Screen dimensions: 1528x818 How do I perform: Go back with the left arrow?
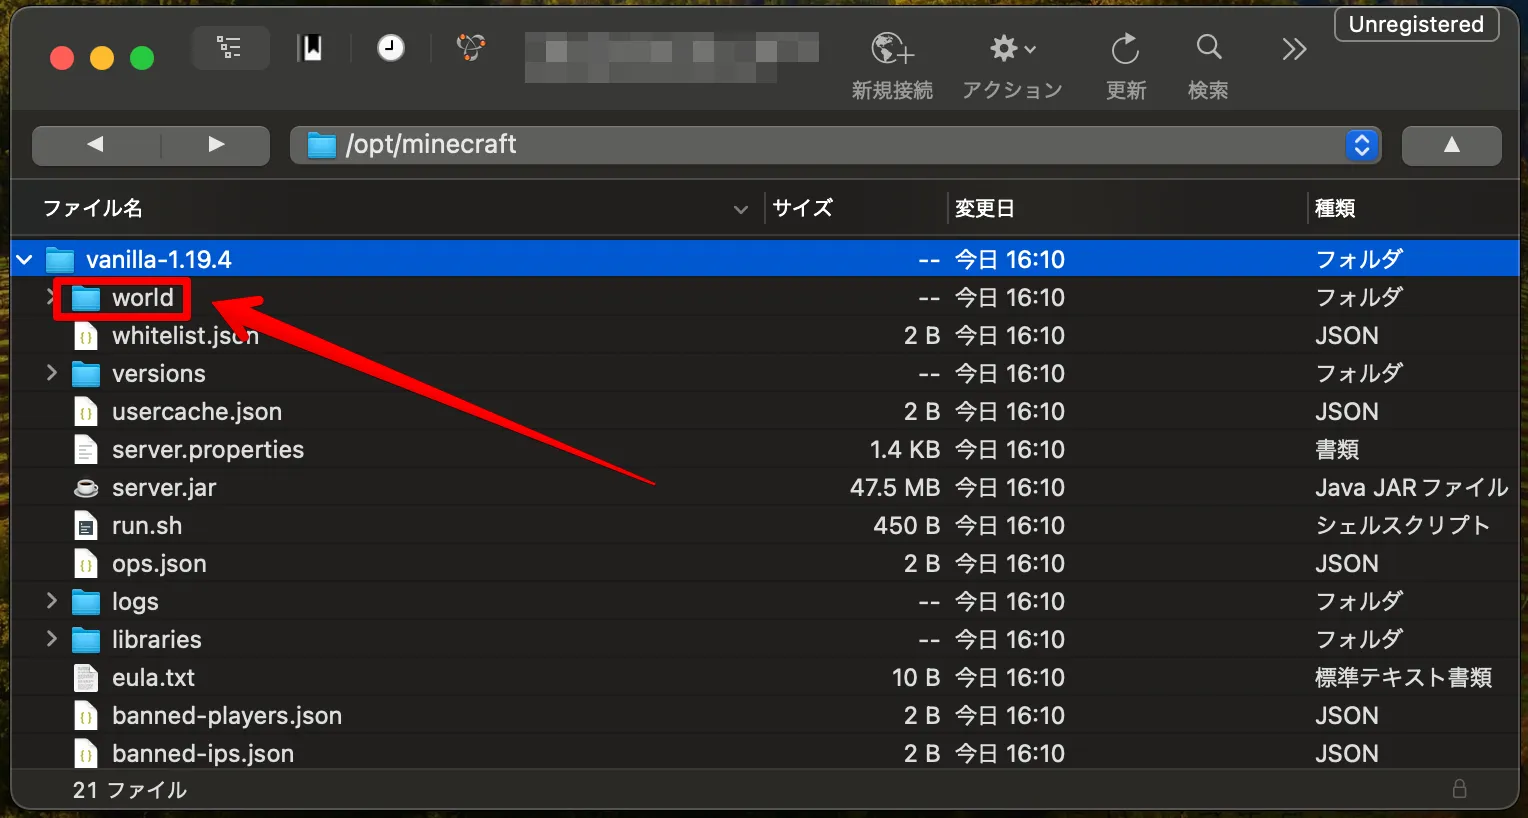(x=96, y=145)
